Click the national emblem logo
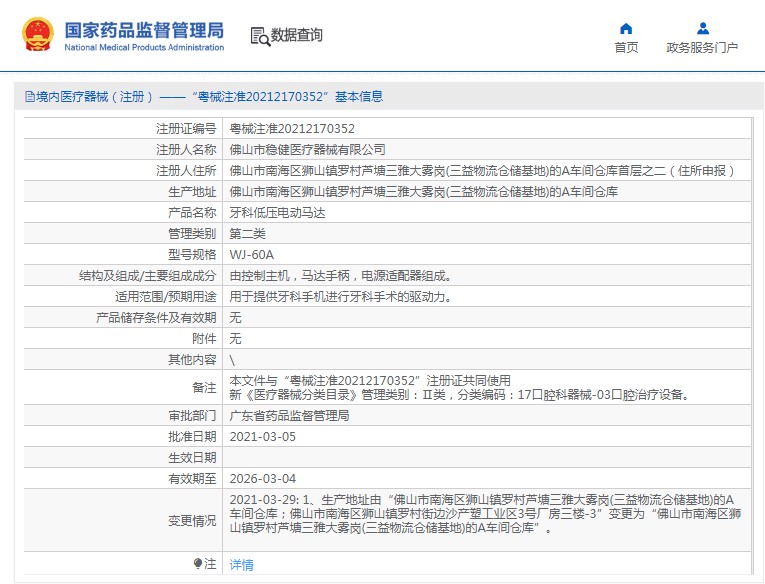 38,34
